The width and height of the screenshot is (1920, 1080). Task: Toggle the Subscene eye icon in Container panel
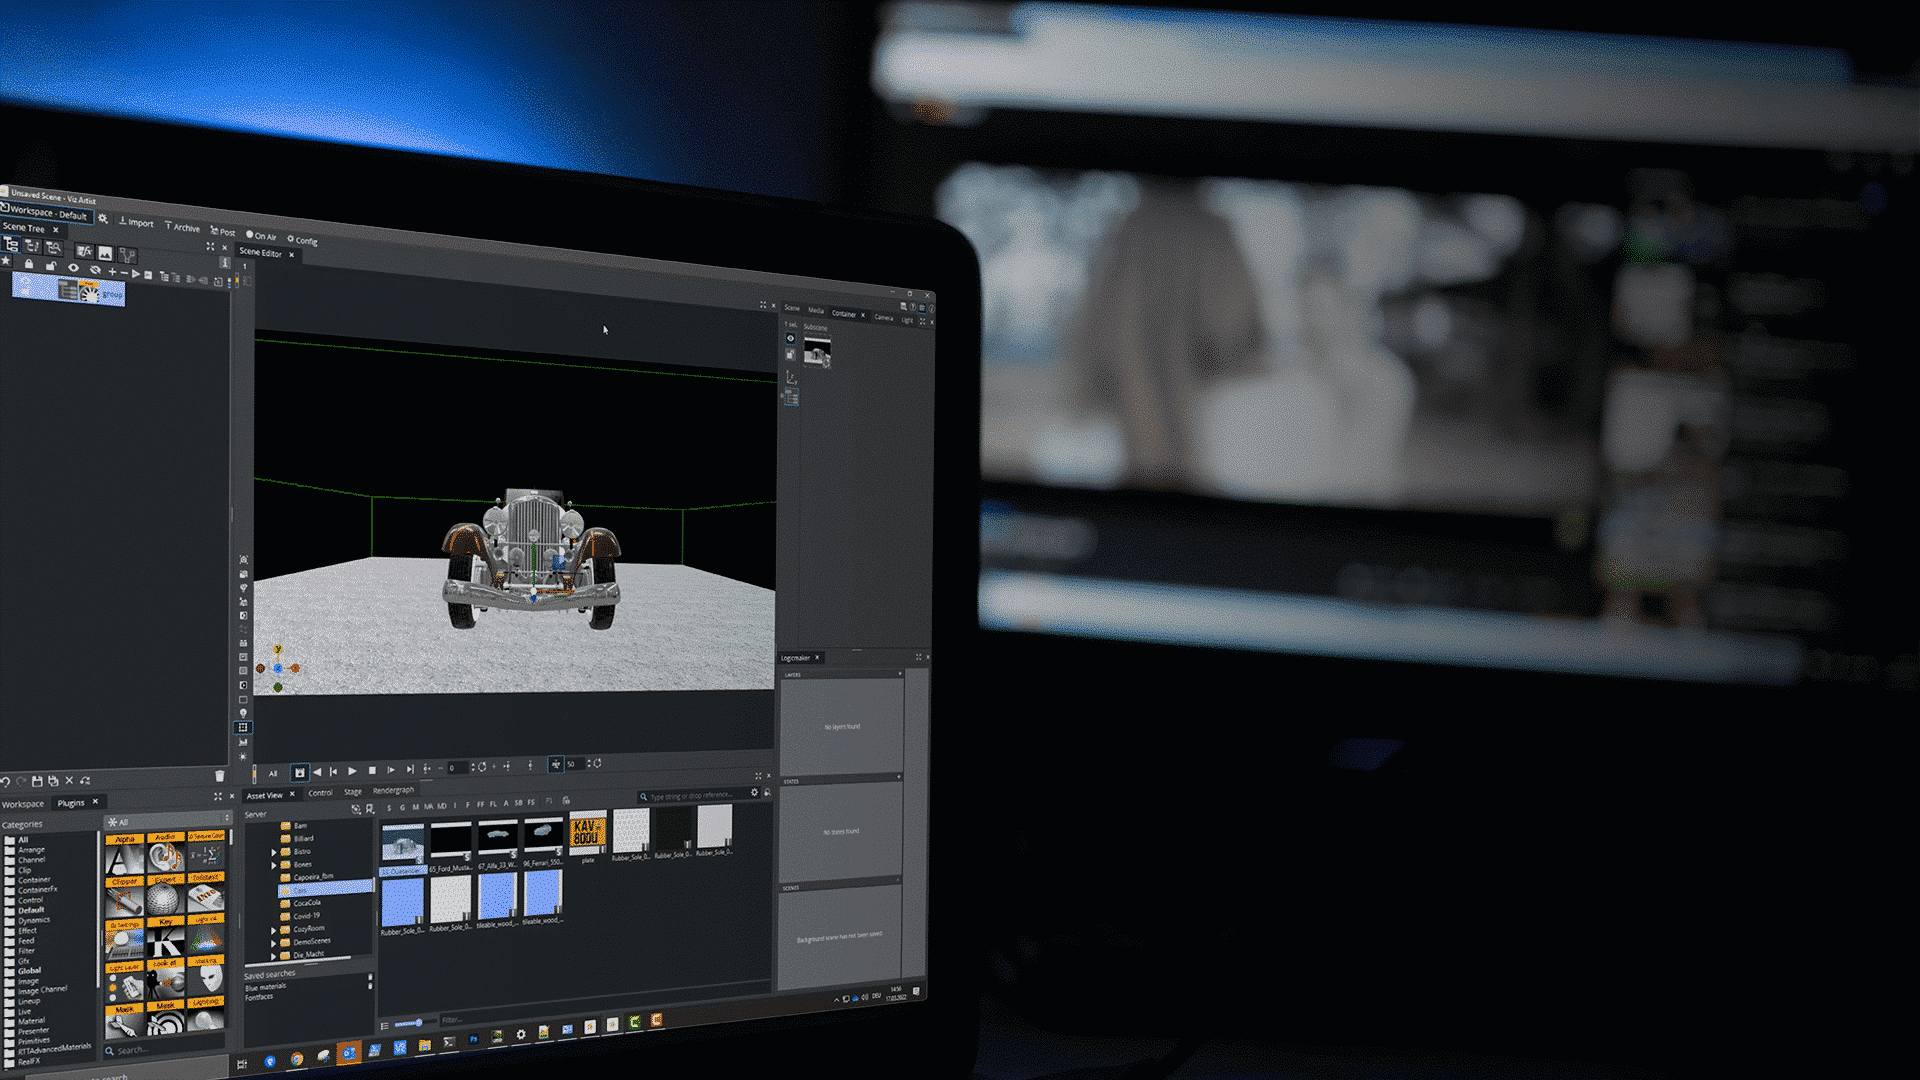point(790,338)
